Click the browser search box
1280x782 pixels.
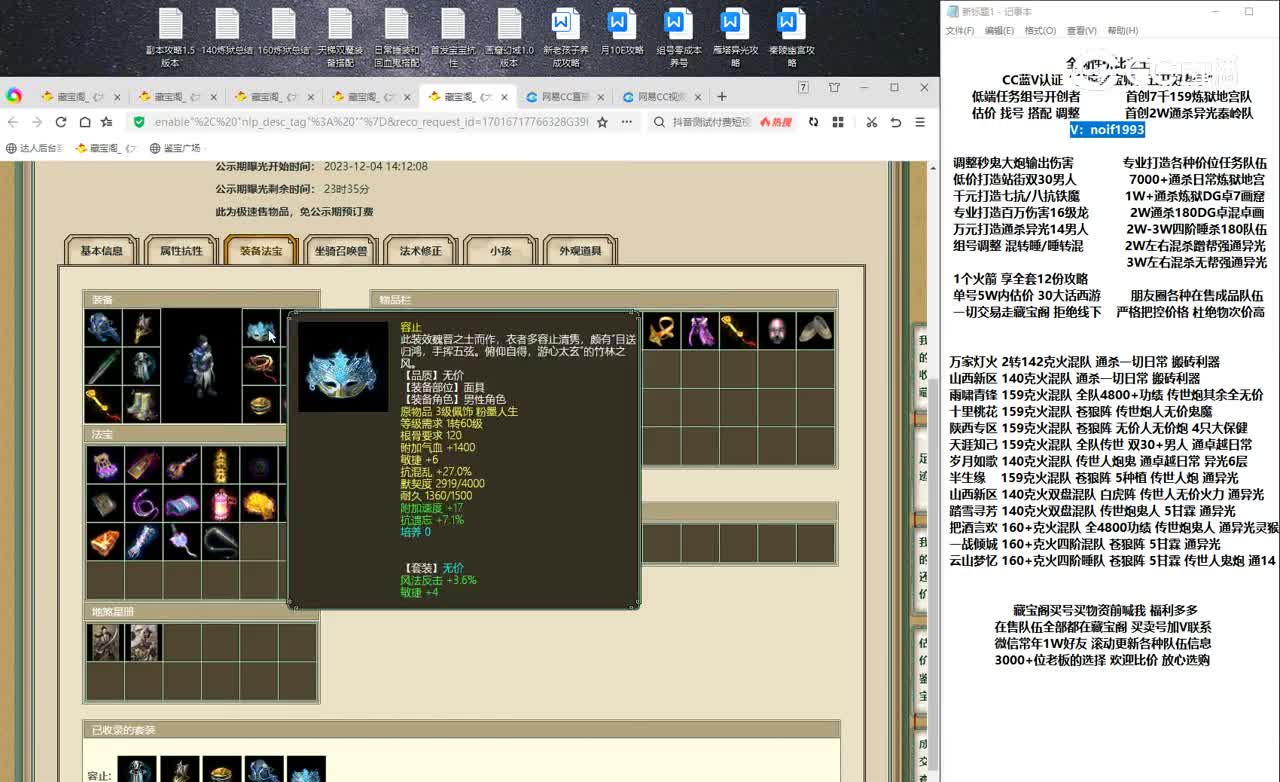pyautogui.click(x=712, y=122)
